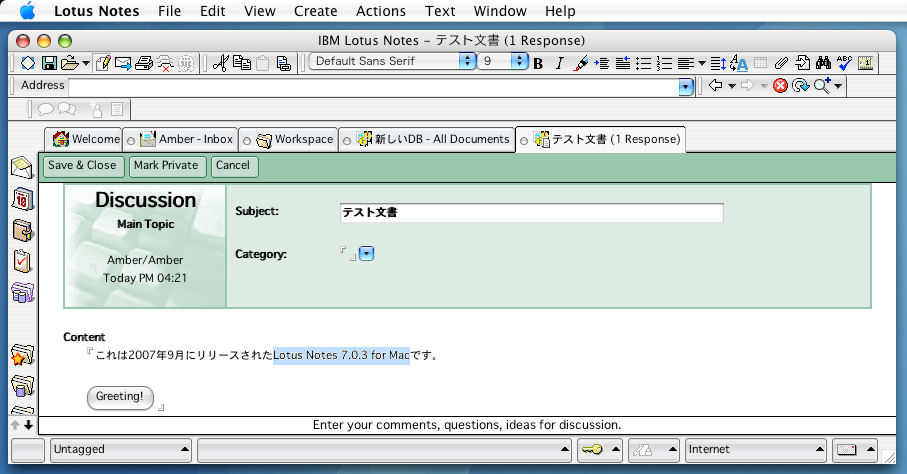Image resolution: width=907 pixels, height=474 pixels.
Task: Open the Replication bookmark under To Do
Action: click(23, 292)
